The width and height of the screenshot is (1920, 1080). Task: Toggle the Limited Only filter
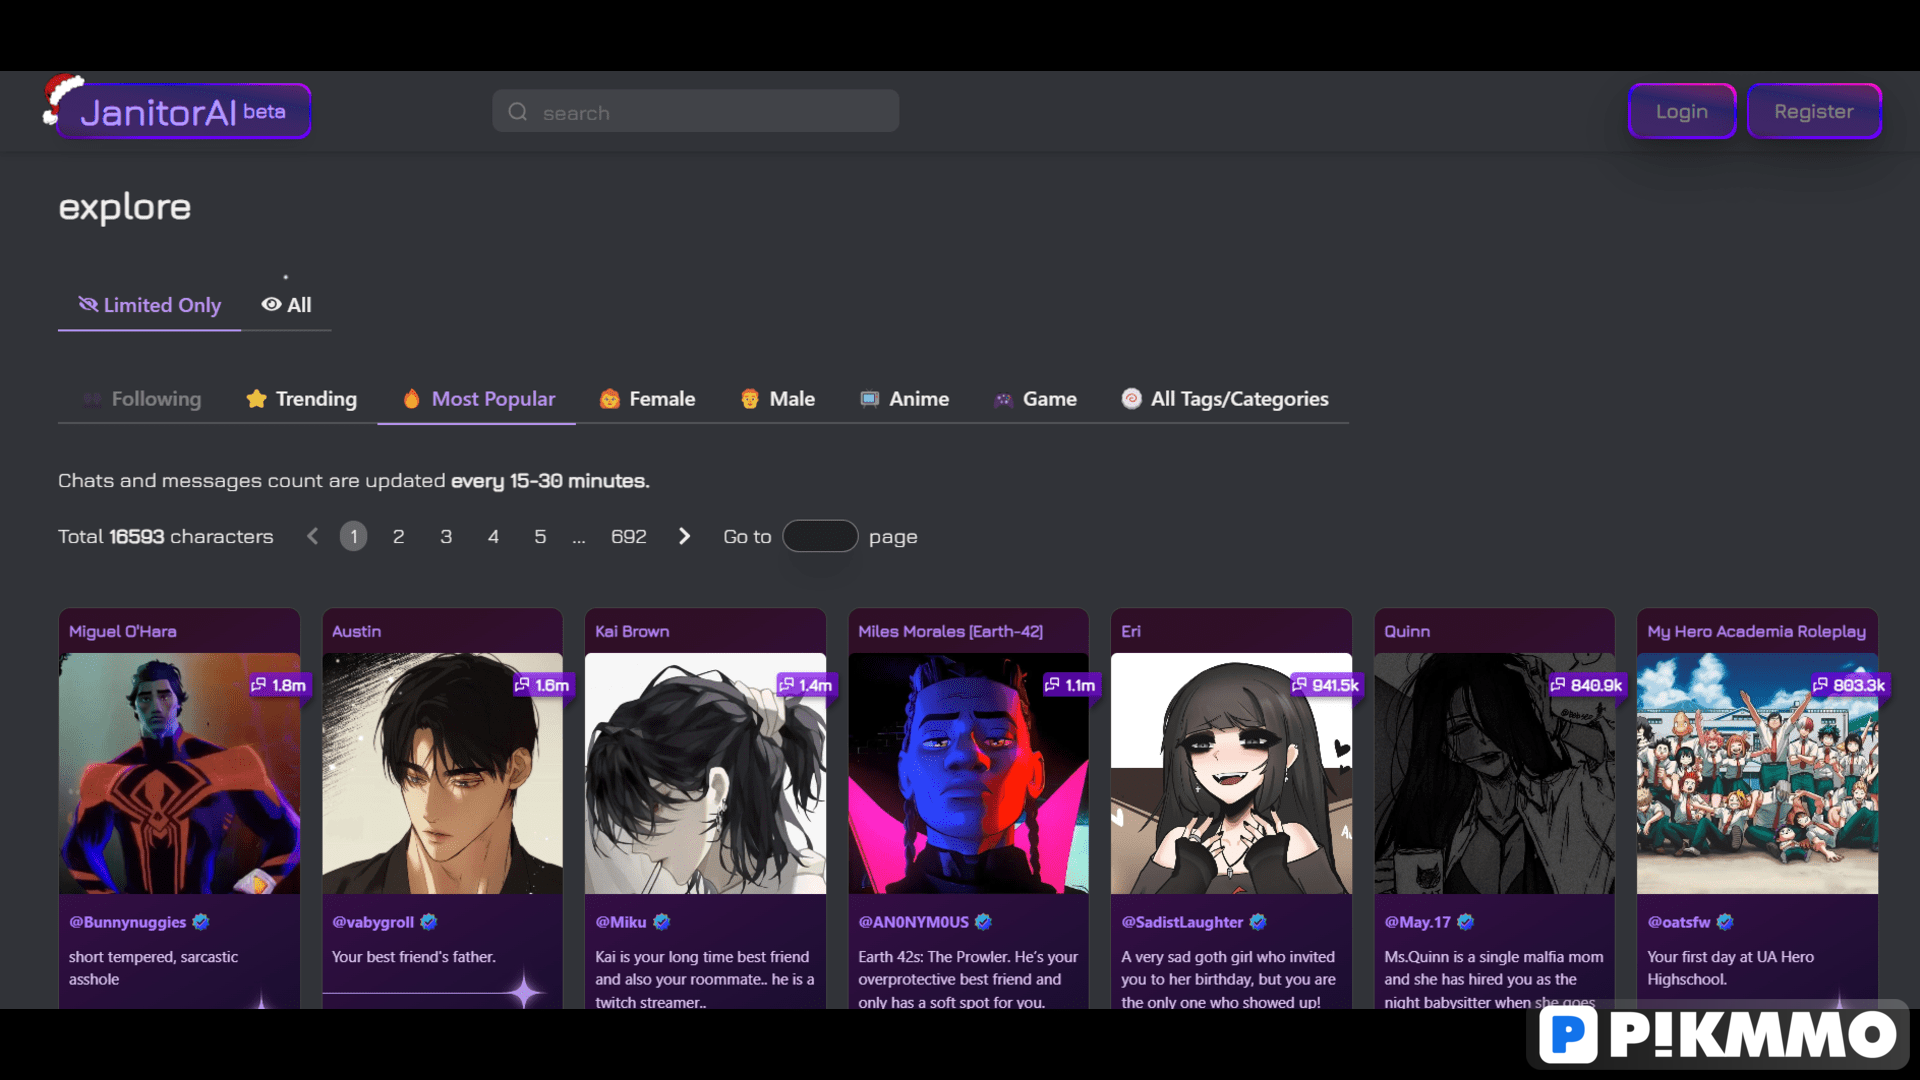(x=150, y=305)
